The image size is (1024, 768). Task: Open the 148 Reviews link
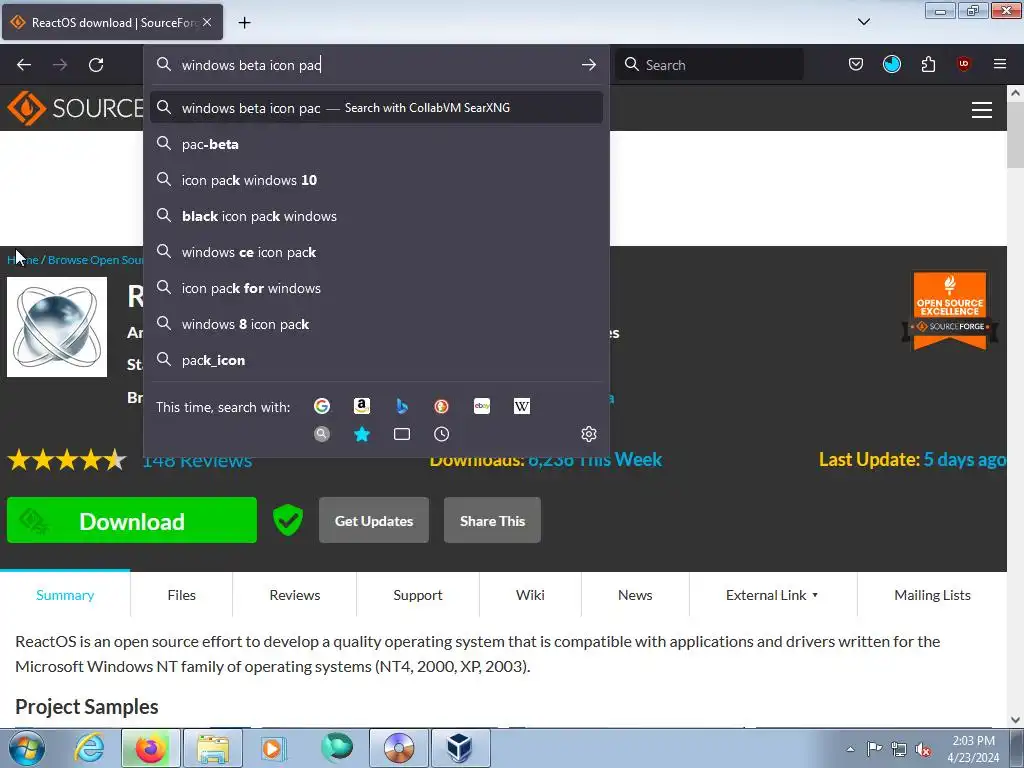point(197,460)
